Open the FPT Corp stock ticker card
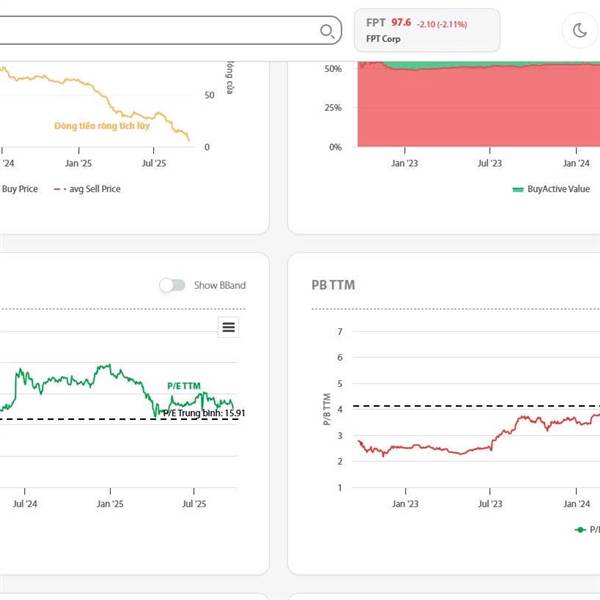Viewport: 600px width, 600px height. (427, 30)
